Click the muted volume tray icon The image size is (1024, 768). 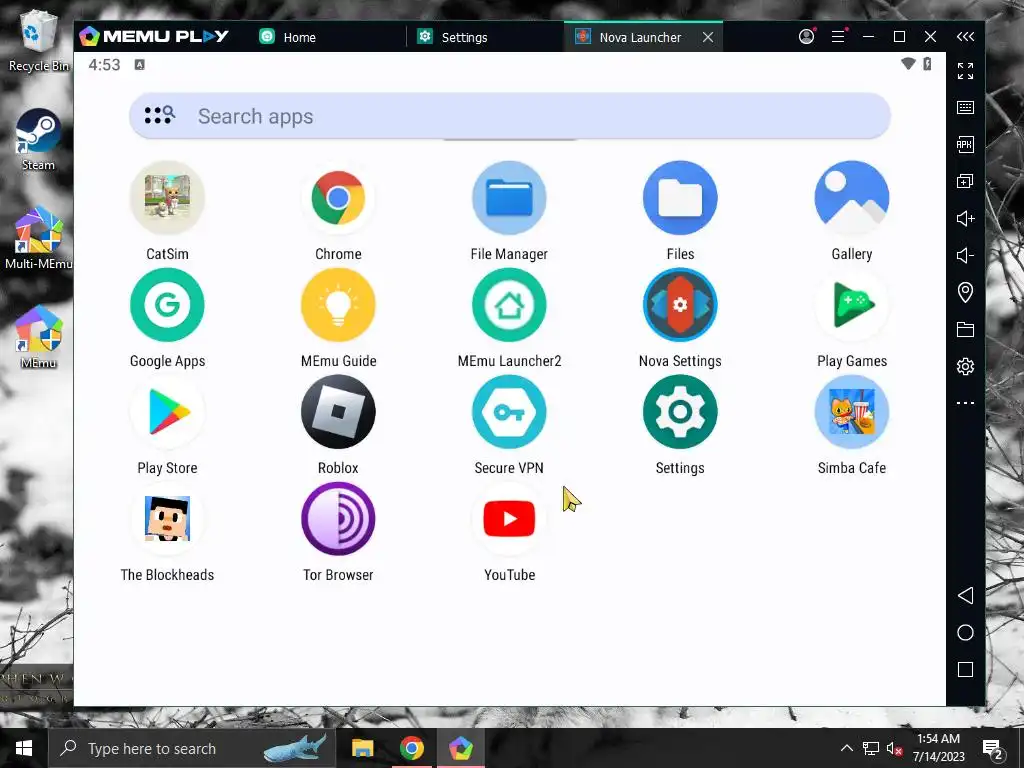click(x=894, y=748)
